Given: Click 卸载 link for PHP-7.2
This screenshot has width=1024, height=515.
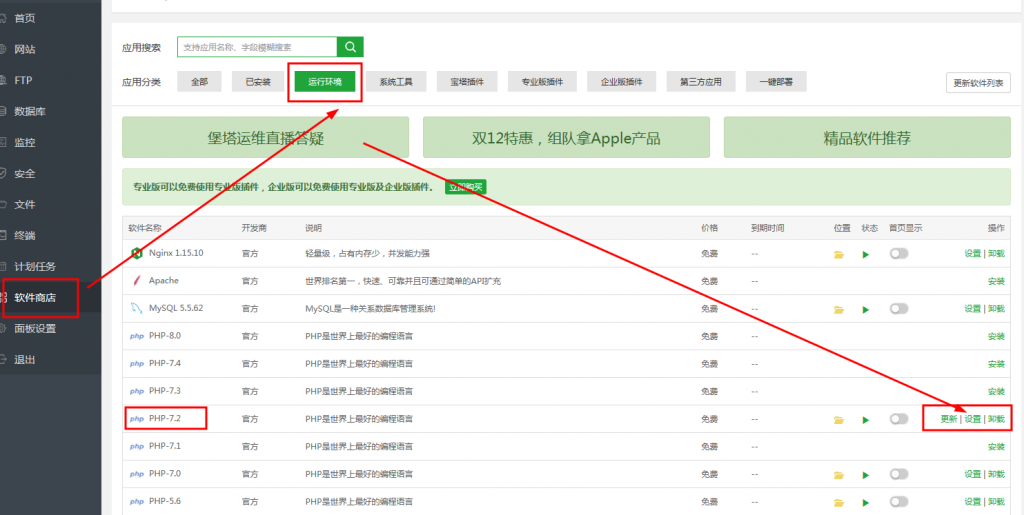Looking at the screenshot, I should (x=996, y=419).
